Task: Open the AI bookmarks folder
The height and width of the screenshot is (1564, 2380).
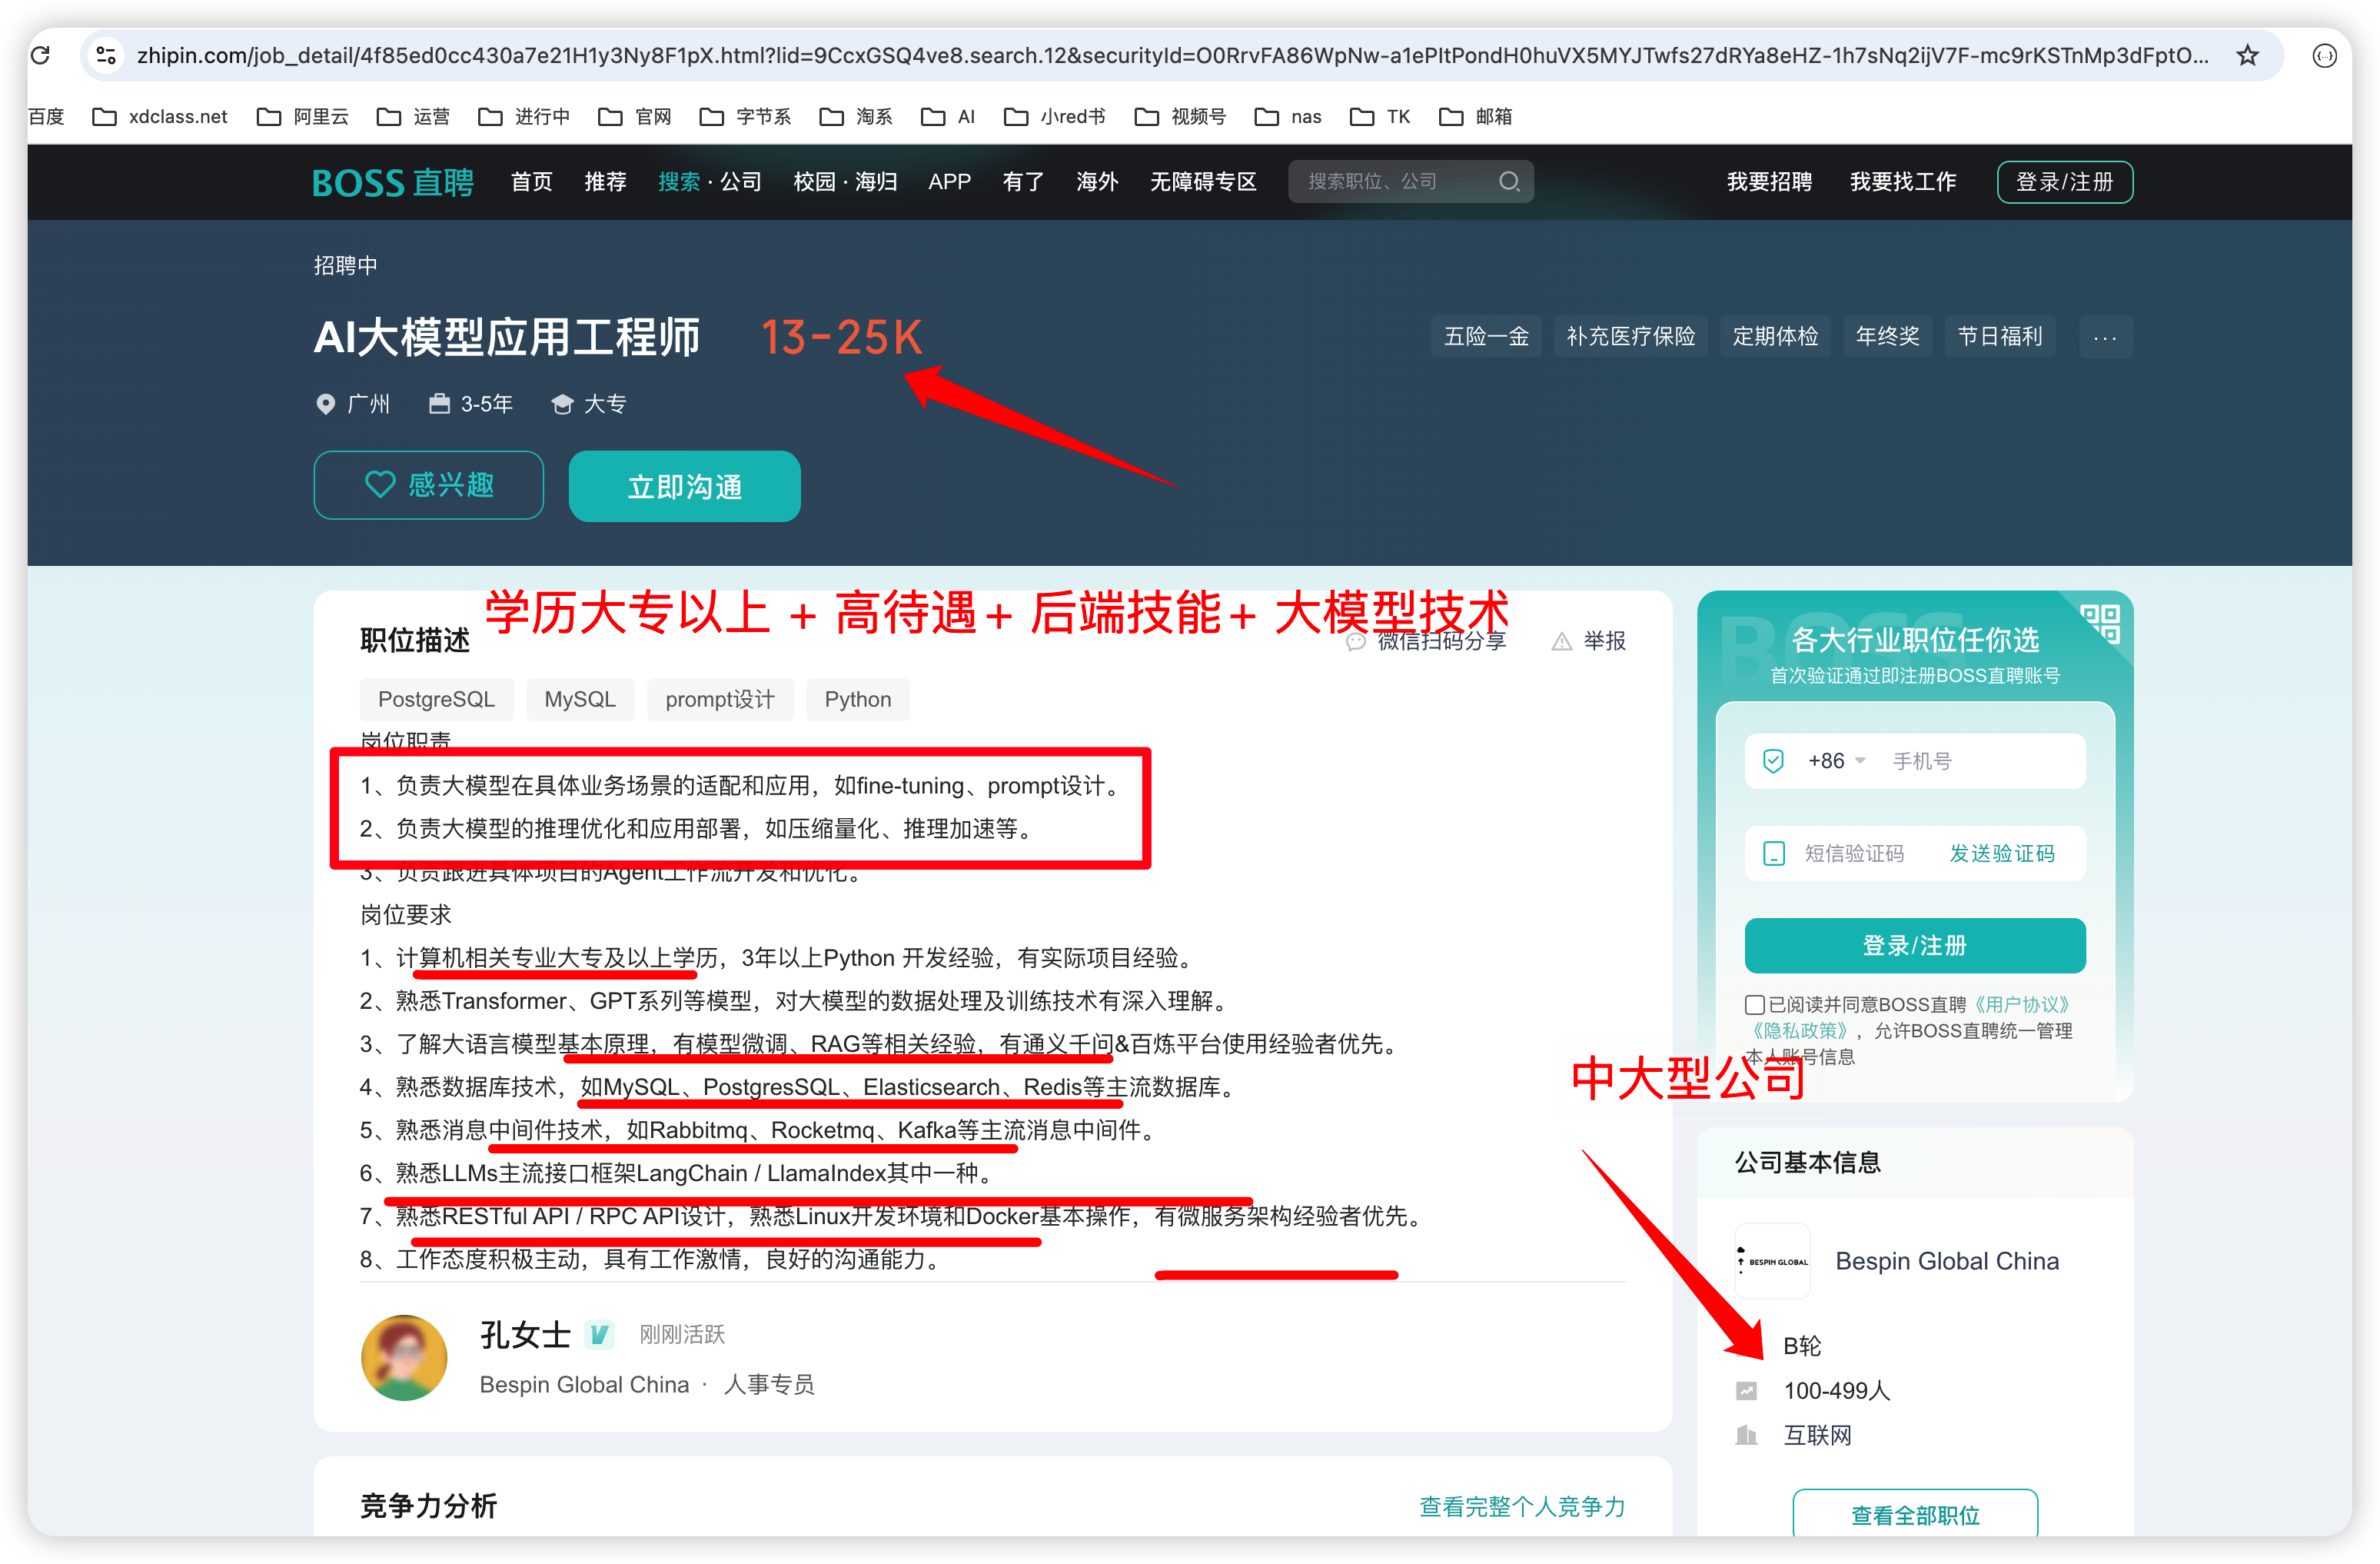Action: tap(947, 117)
